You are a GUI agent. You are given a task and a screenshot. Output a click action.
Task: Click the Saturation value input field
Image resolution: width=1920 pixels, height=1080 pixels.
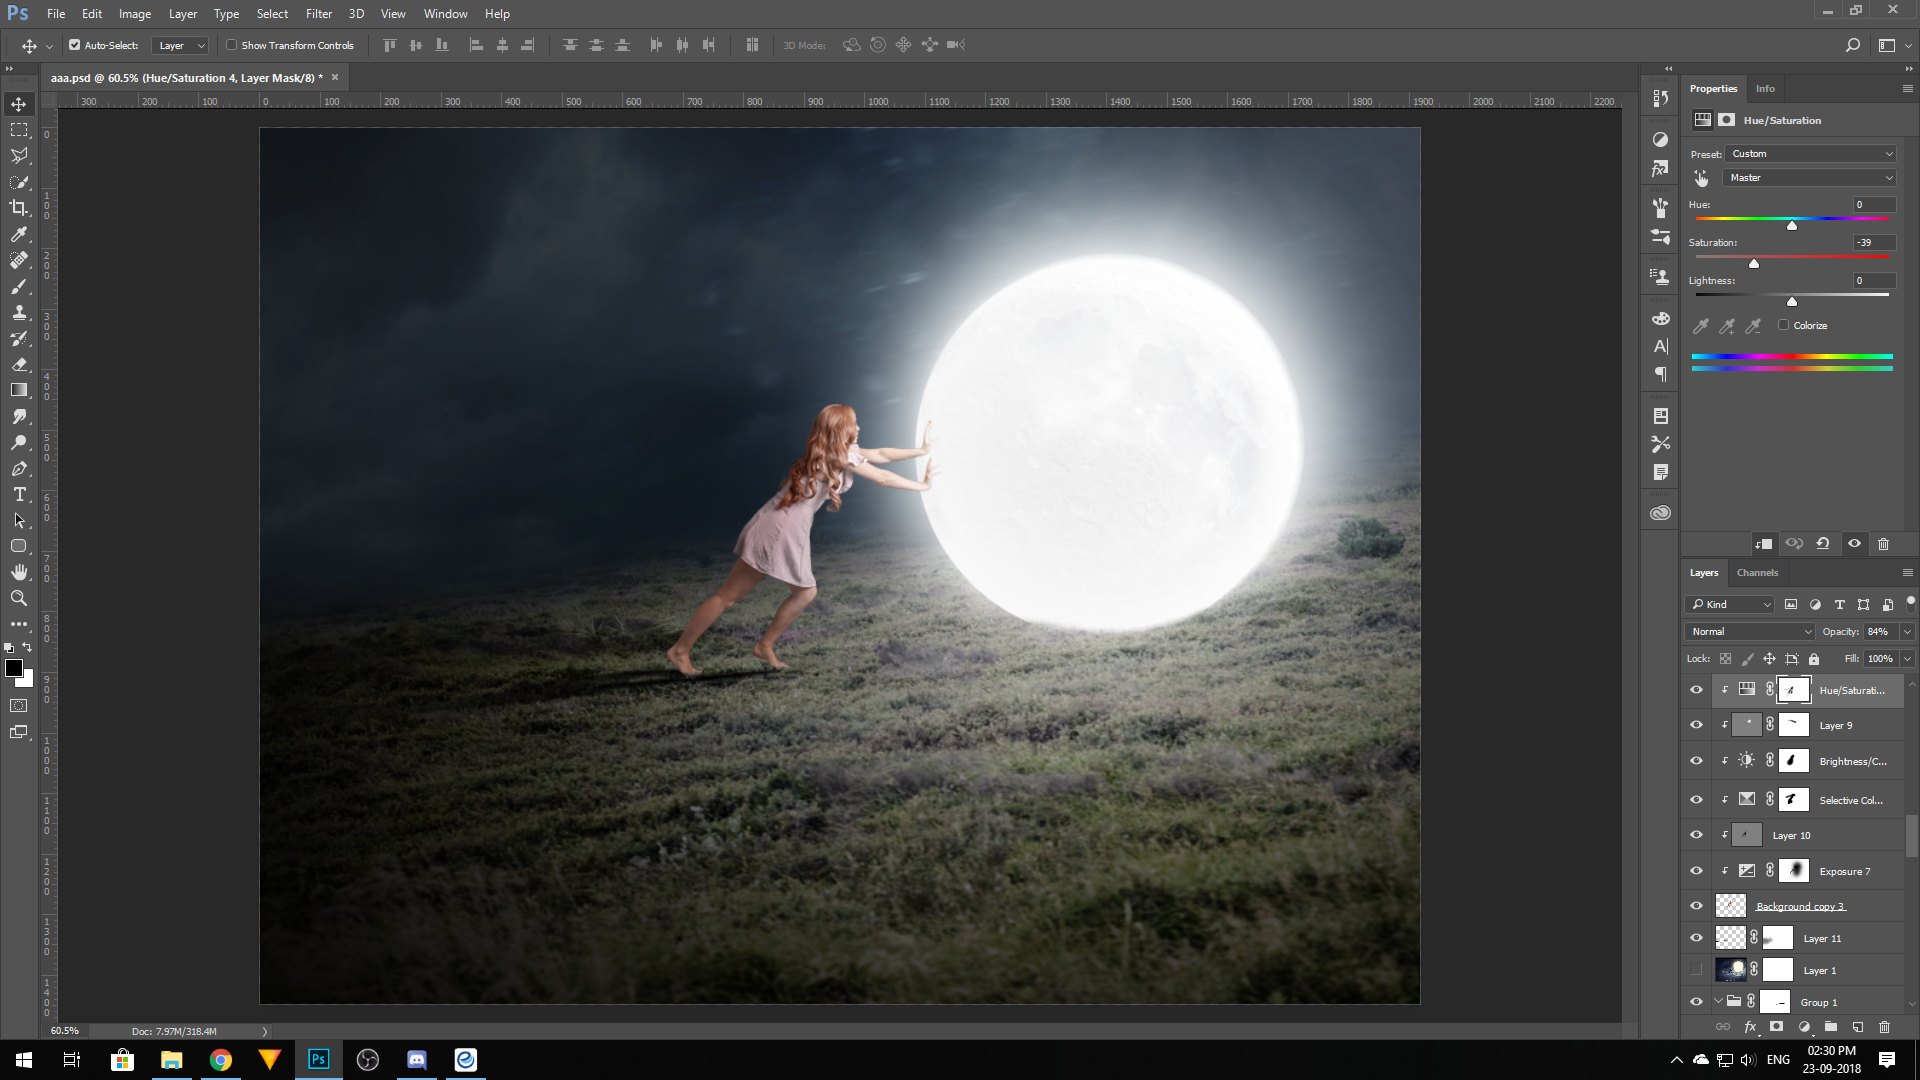pos(1872,243)
